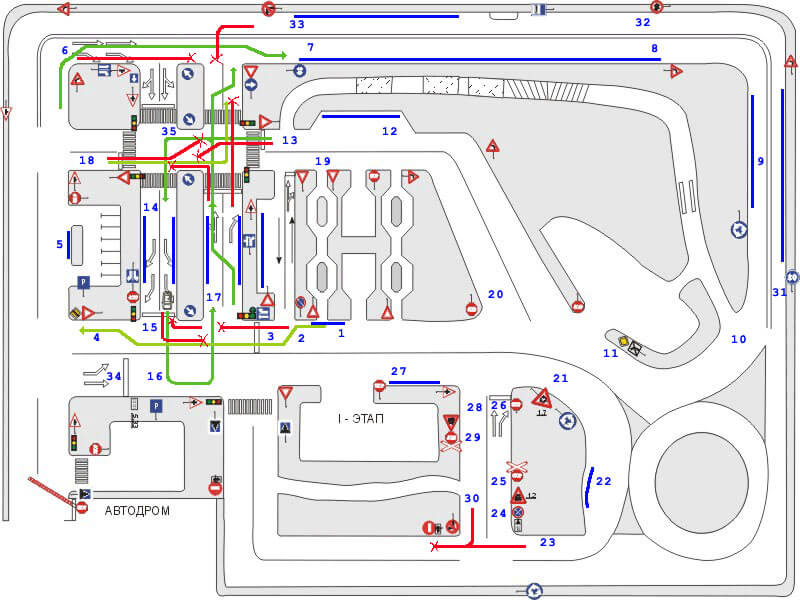Click number 10 label
Image resolution: width=800 pixels, height=600 pixels.
[x=739, y=339]
